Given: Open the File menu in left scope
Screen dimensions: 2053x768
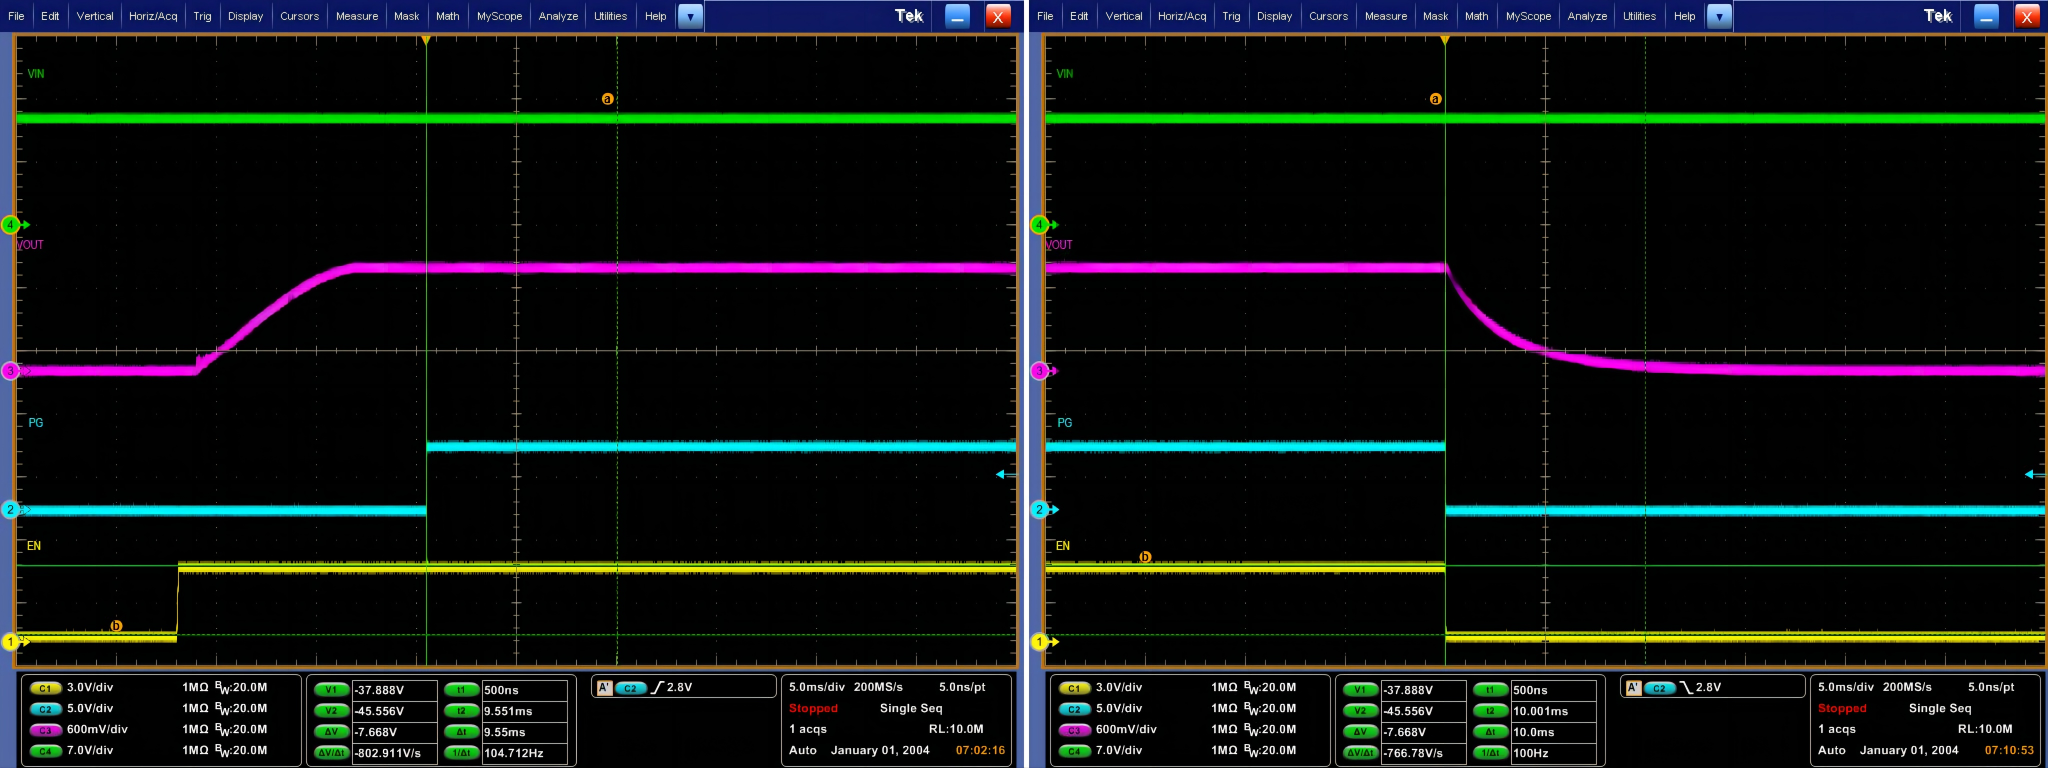Looking at the screenshot, I should coord(16,16).
